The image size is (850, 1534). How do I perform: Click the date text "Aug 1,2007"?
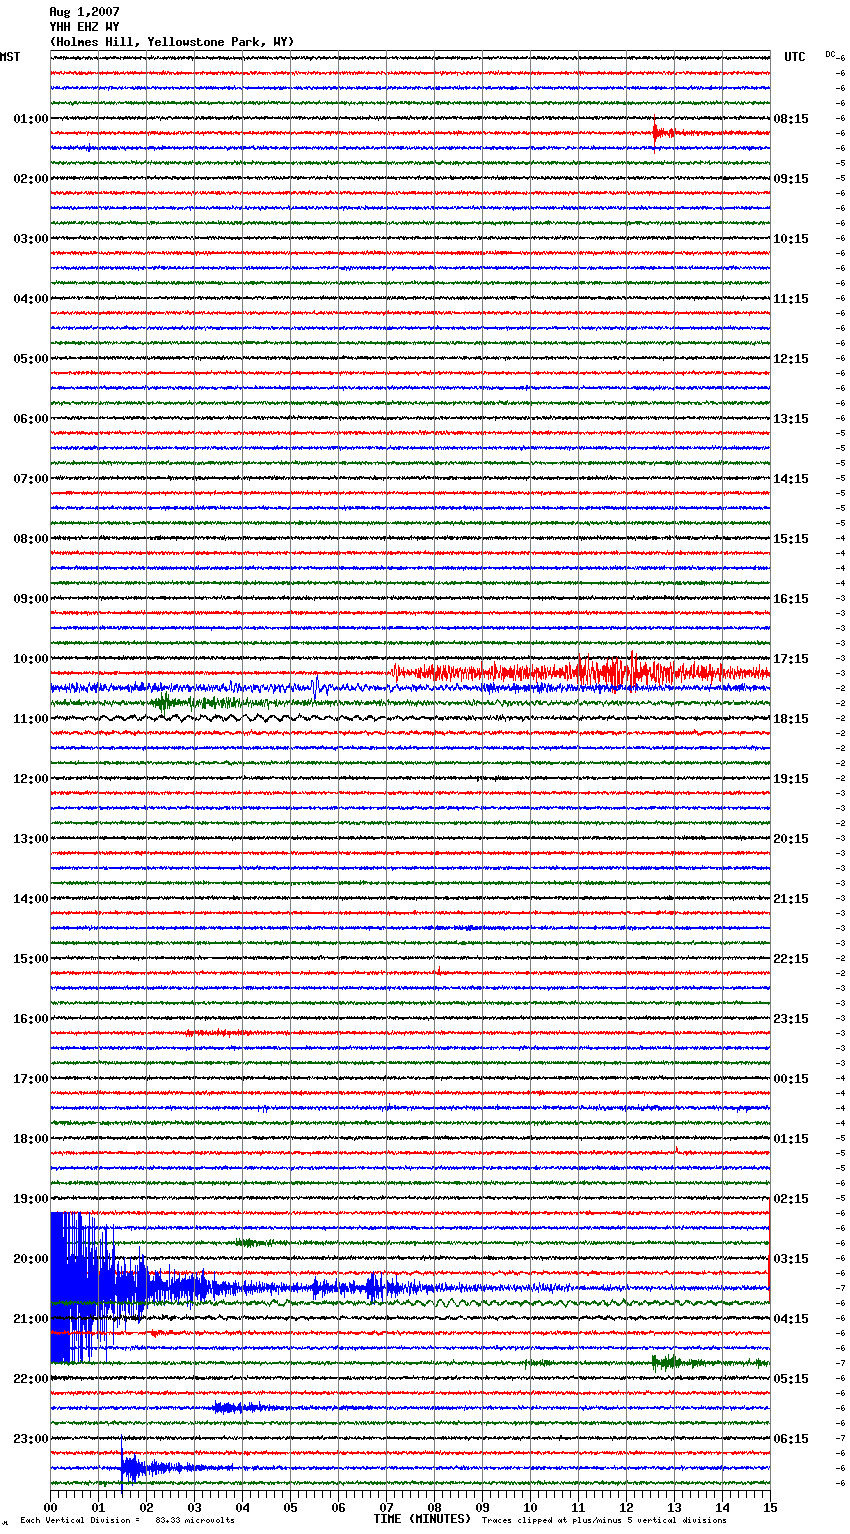pos(84,12)
